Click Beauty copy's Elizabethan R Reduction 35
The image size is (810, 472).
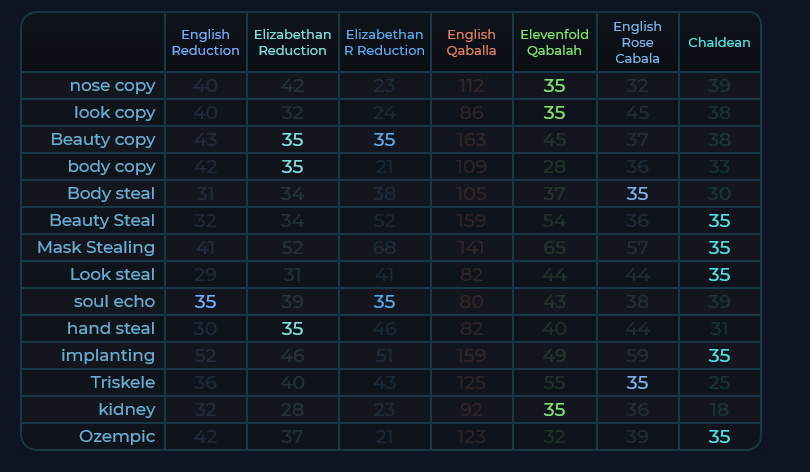click(x=384, y=139)
